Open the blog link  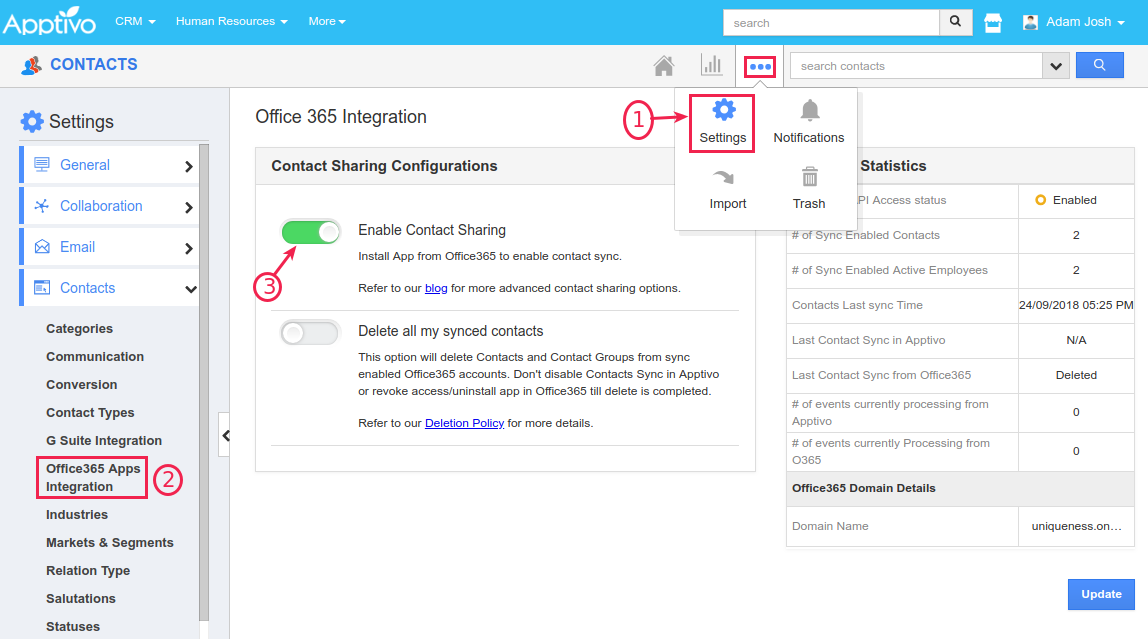coord(436,288)
